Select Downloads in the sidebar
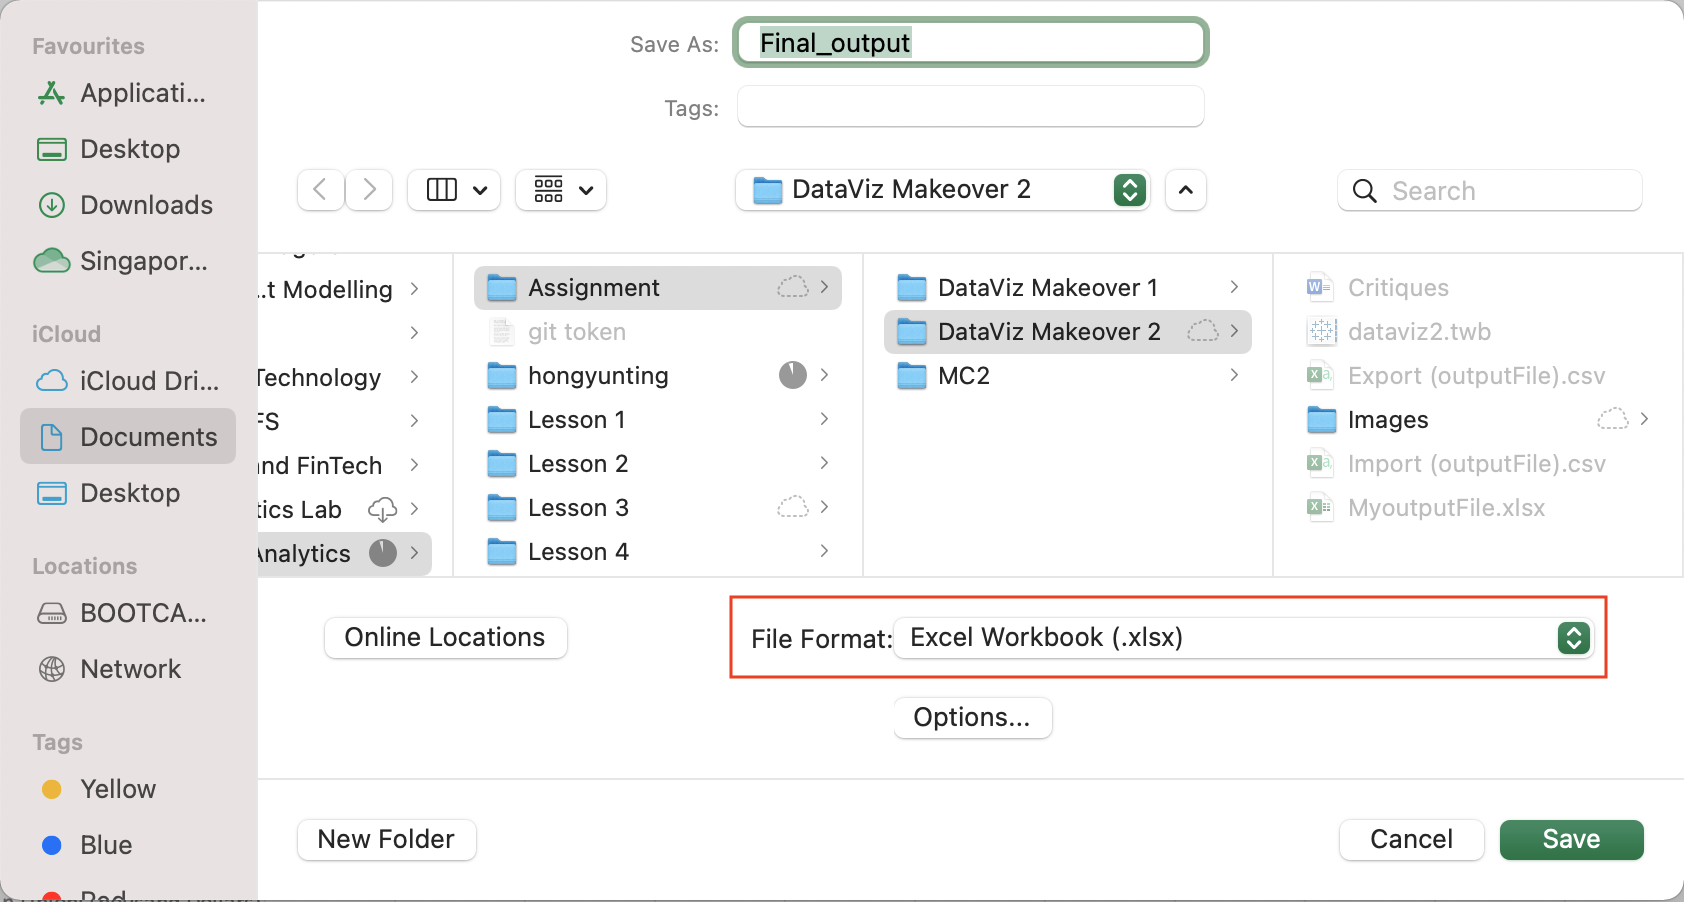The height and width of the screenshot is (902, 1684). (145, 205)
